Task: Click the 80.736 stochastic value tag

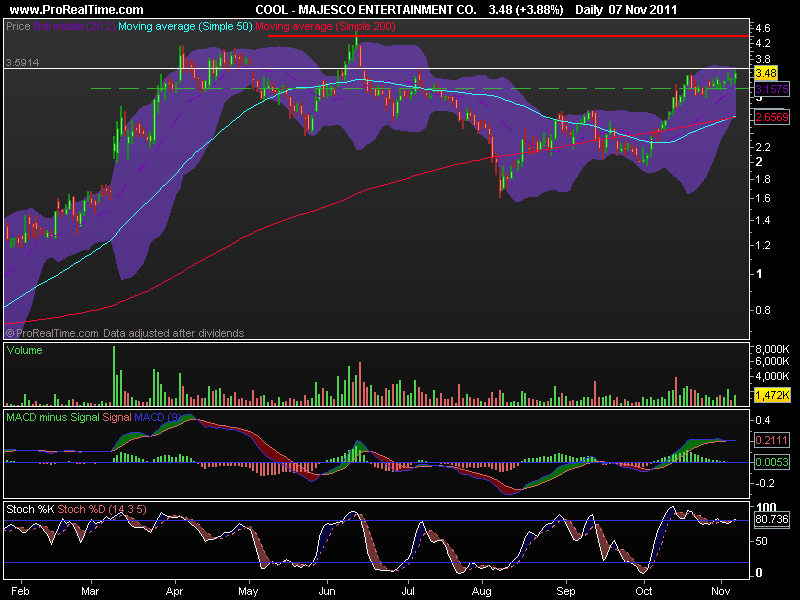Action: point(771,519)
